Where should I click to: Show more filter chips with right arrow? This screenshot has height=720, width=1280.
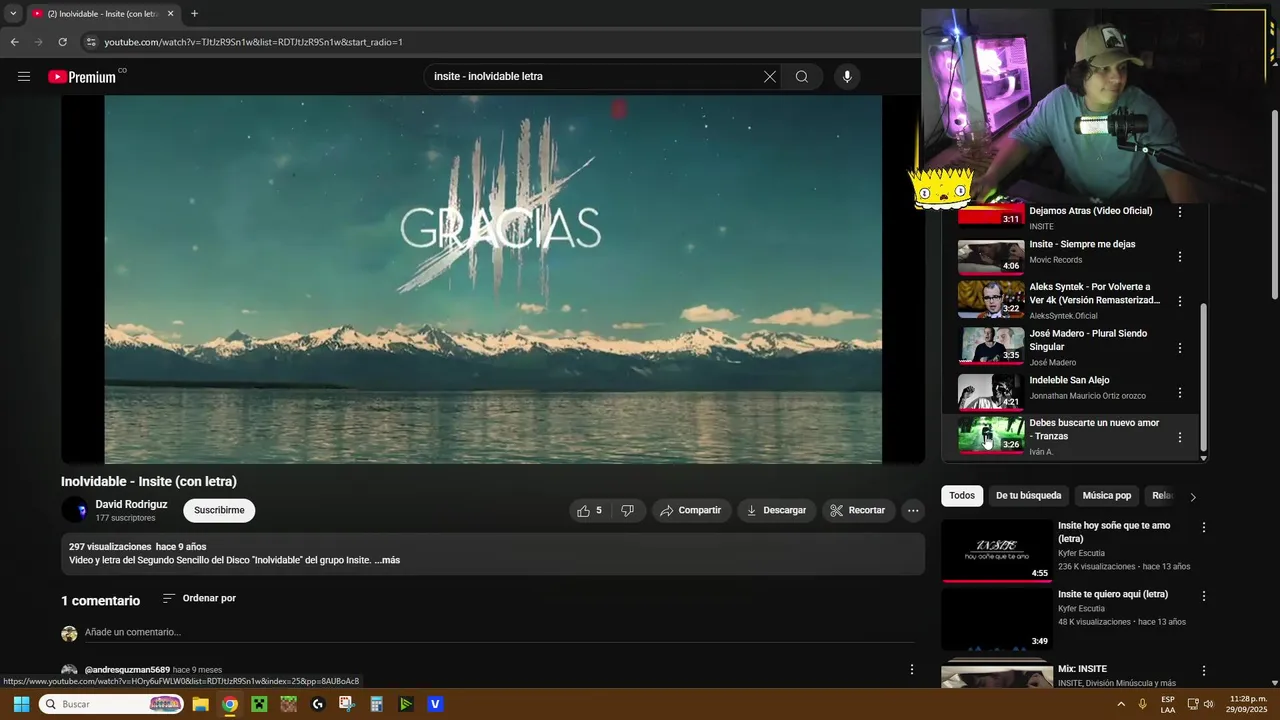coord(1192,497)
